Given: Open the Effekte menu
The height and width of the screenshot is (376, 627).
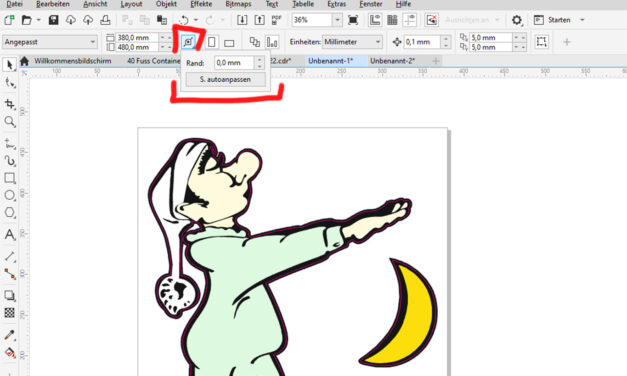Looking at the screenshot, I should tap(201, 4).
